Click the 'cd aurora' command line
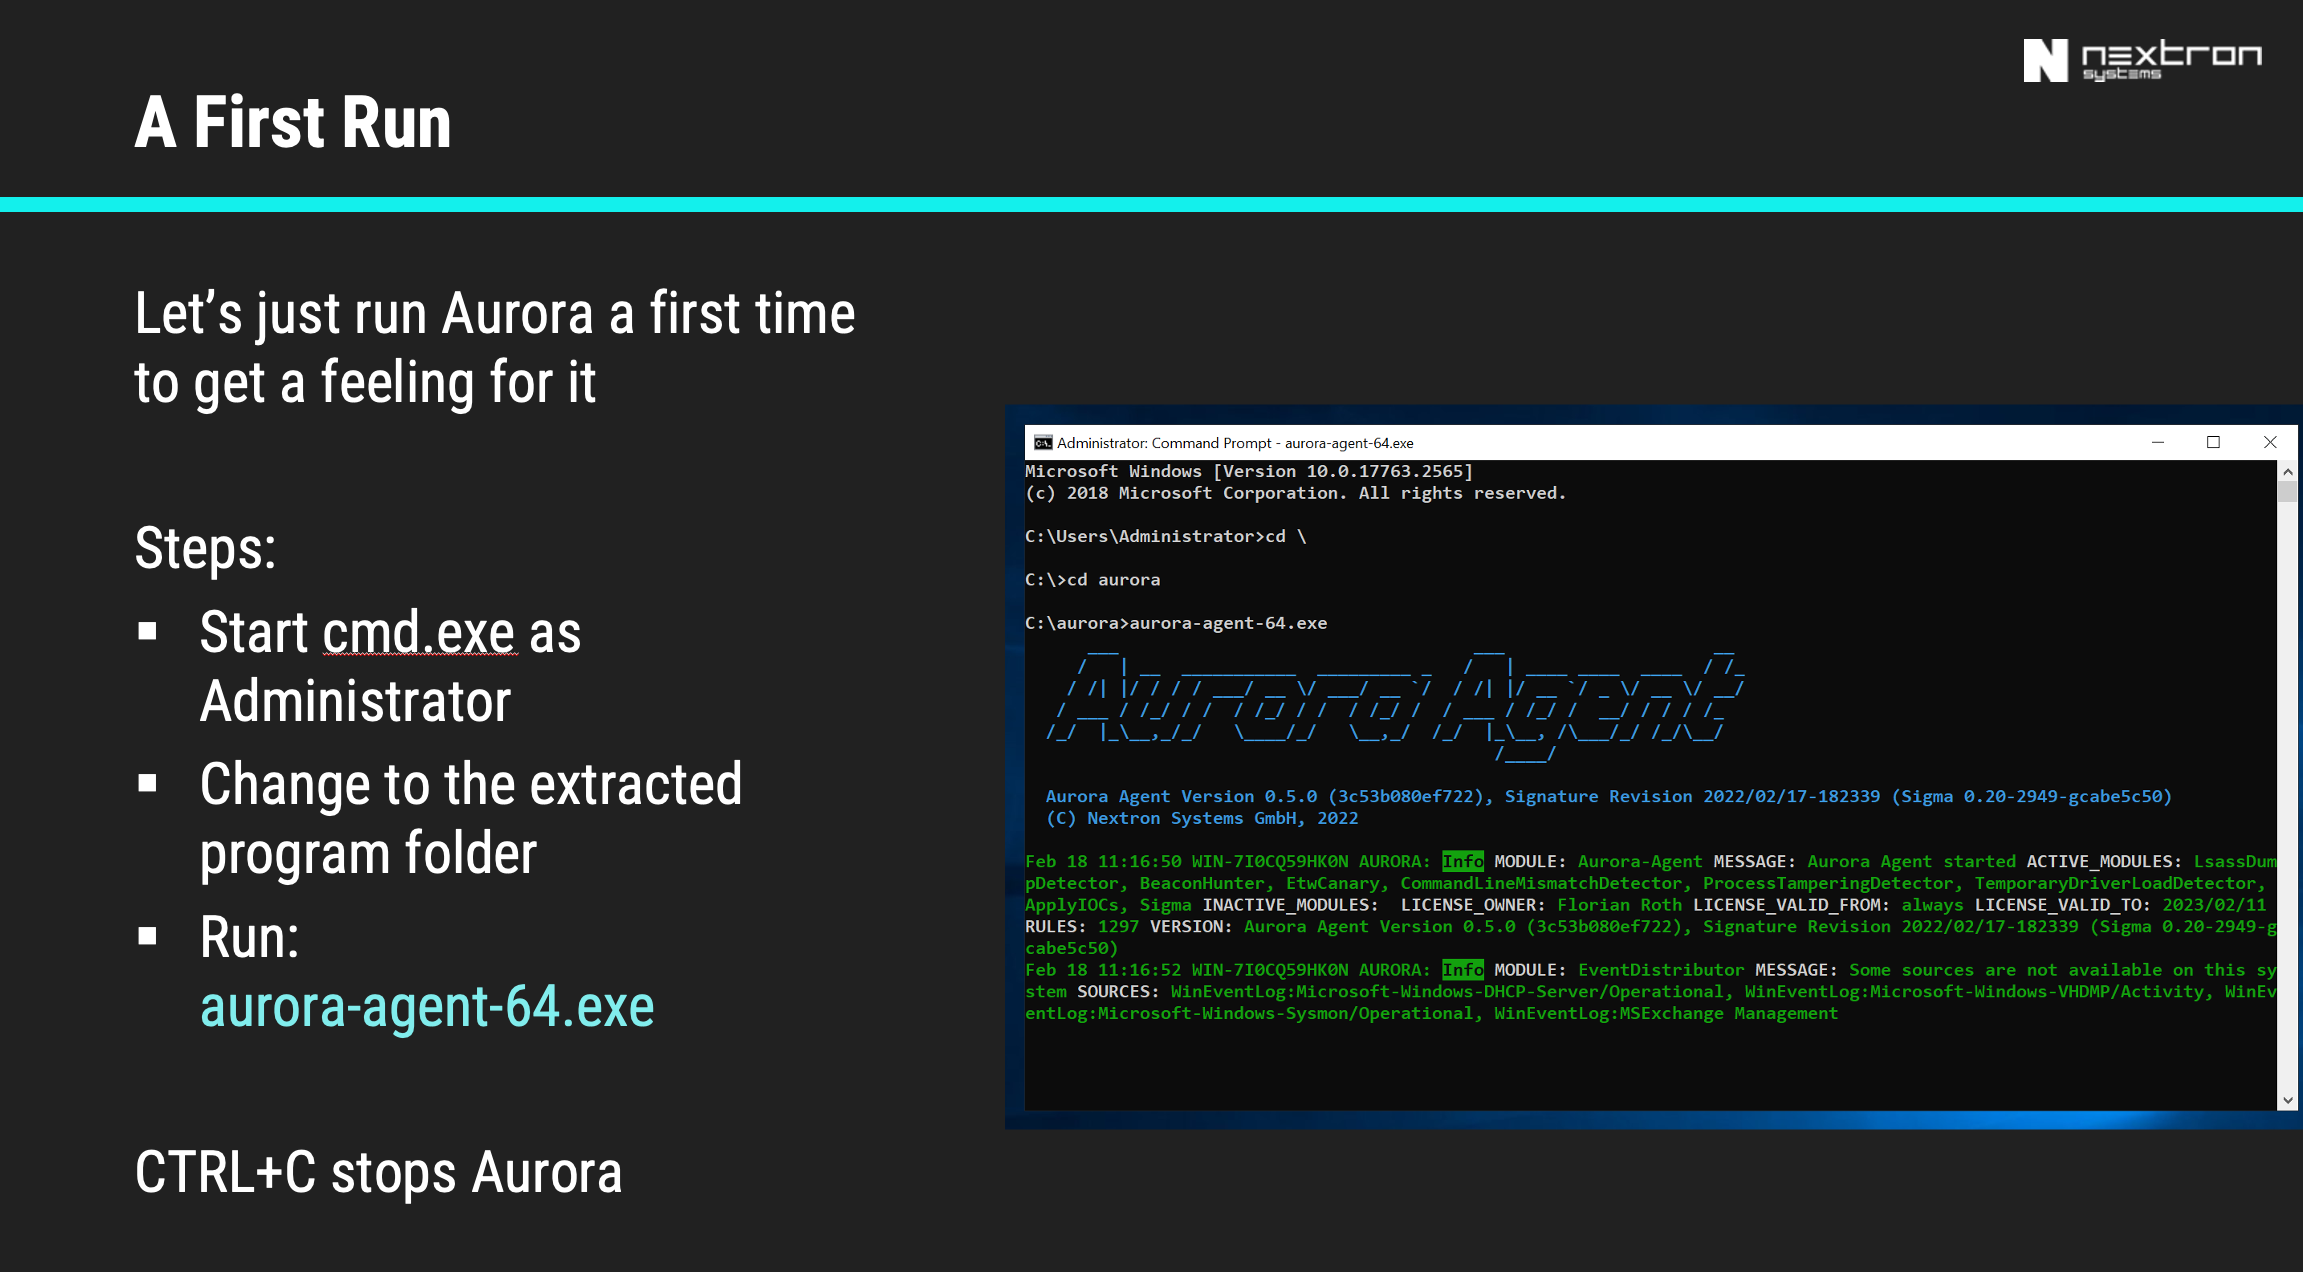The image size is (2303, 1272). click(1093, 580)
